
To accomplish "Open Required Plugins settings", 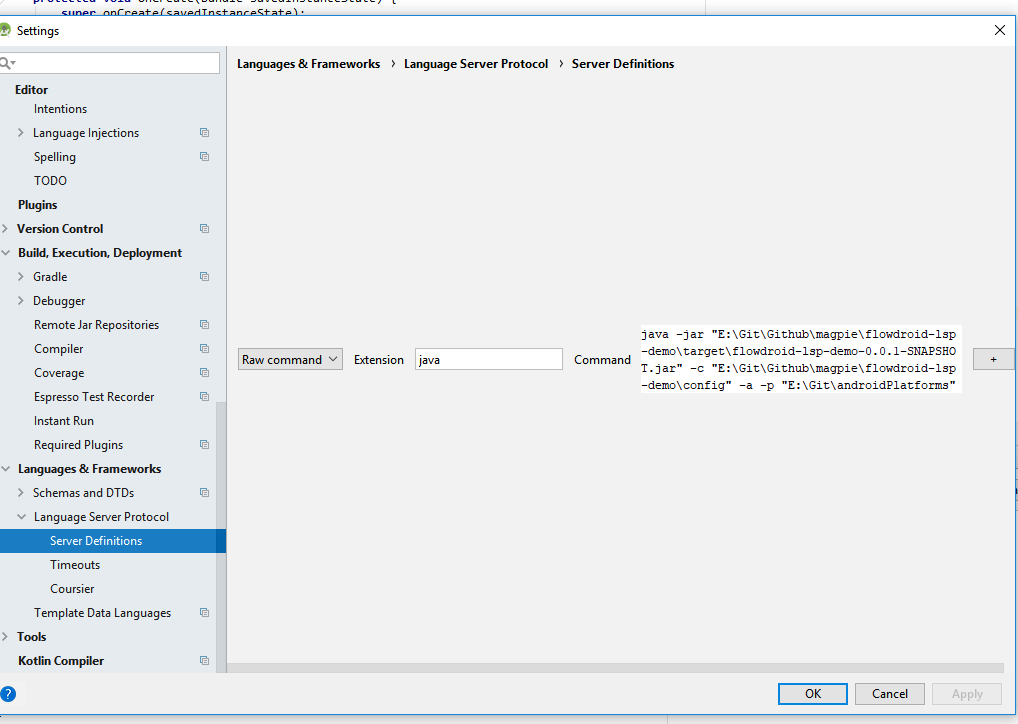I will click(79, 445).
